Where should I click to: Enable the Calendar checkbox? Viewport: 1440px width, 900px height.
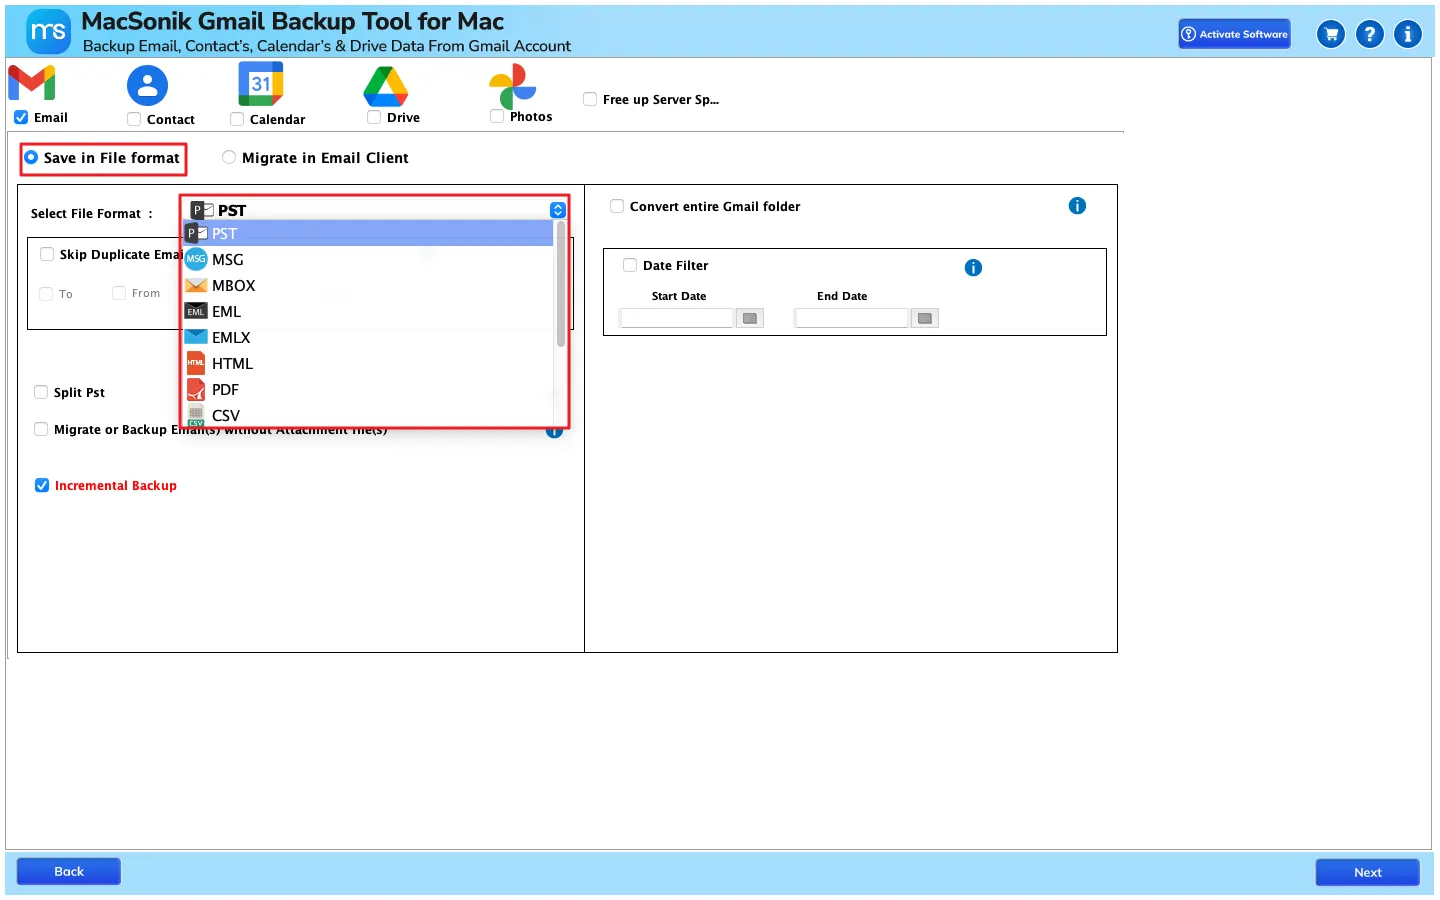237,119
